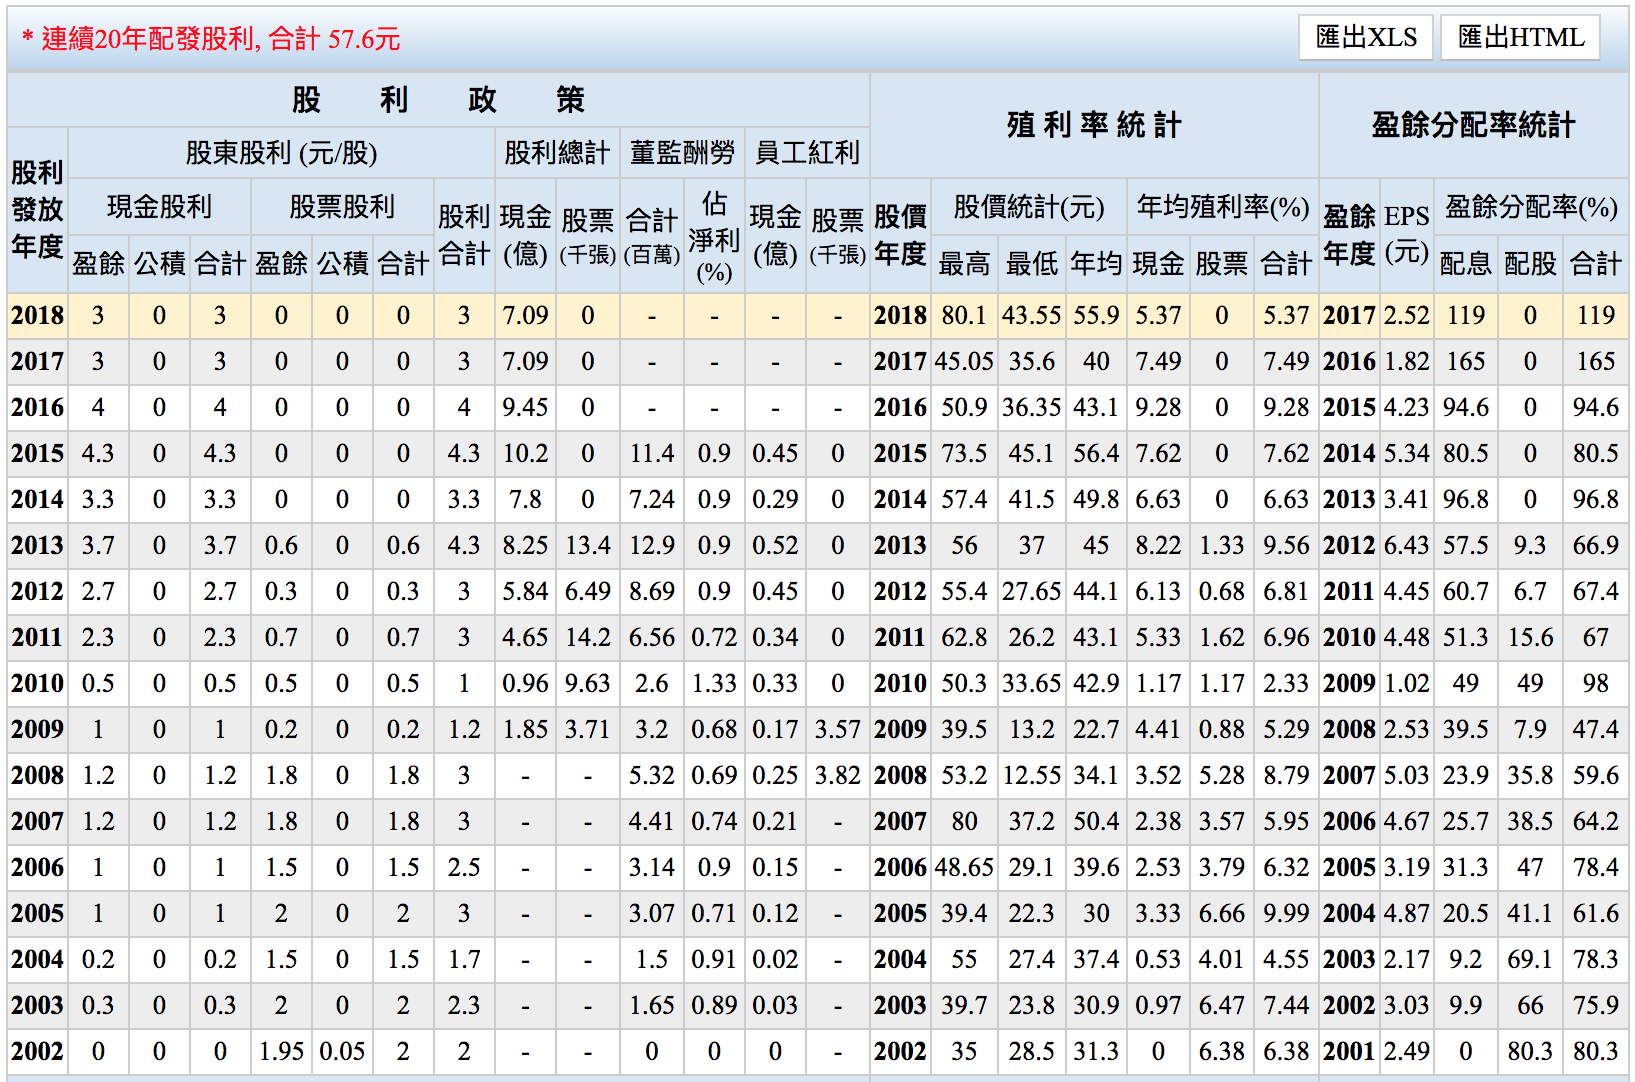Click the 股東股利 (元/股) column group header
Viewport: 1635px width, 1082px height.
[282, 153]
